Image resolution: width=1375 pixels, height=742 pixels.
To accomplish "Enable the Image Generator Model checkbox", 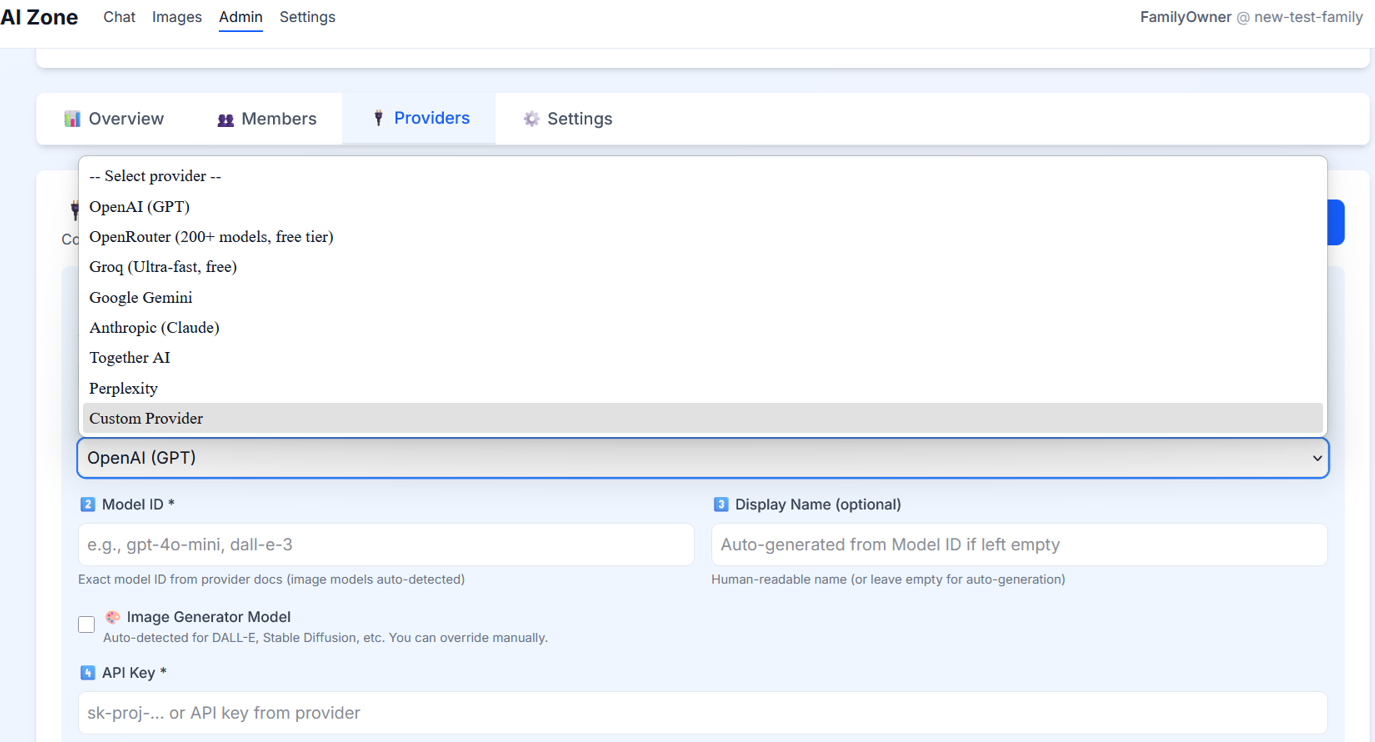I will tap(87, 625).
